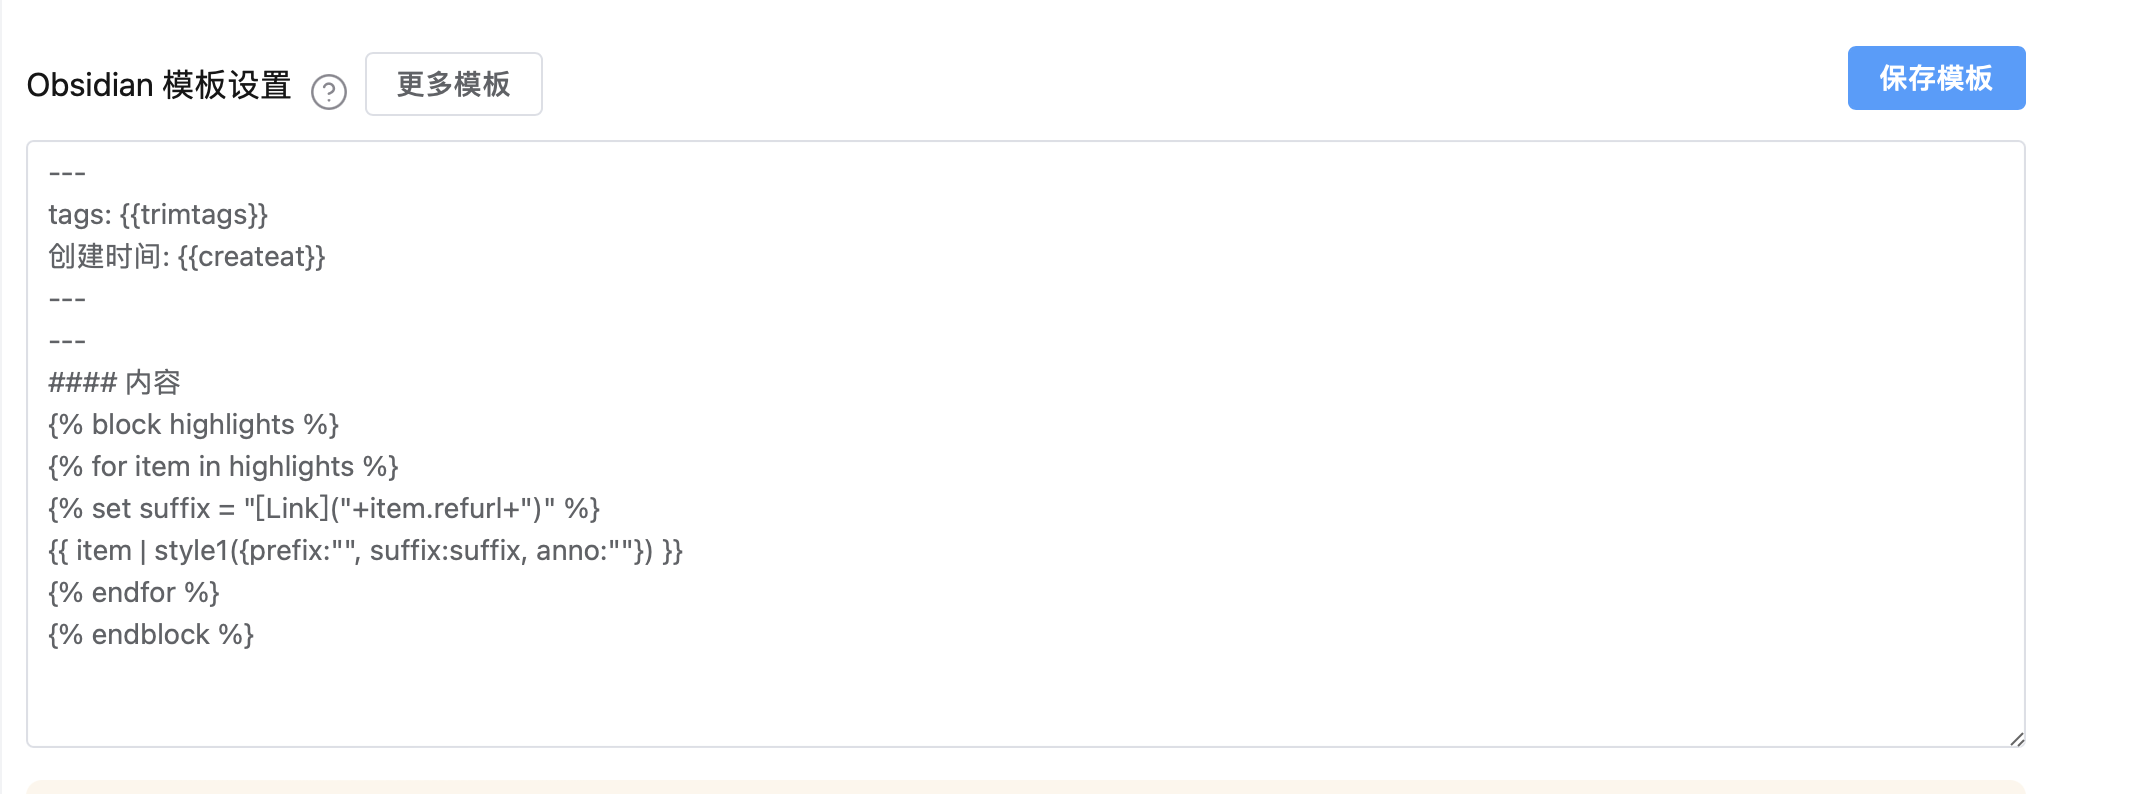
Task: Open the help question-mark icon beside Obsidian 模板设置
Action: click(328, 92)
